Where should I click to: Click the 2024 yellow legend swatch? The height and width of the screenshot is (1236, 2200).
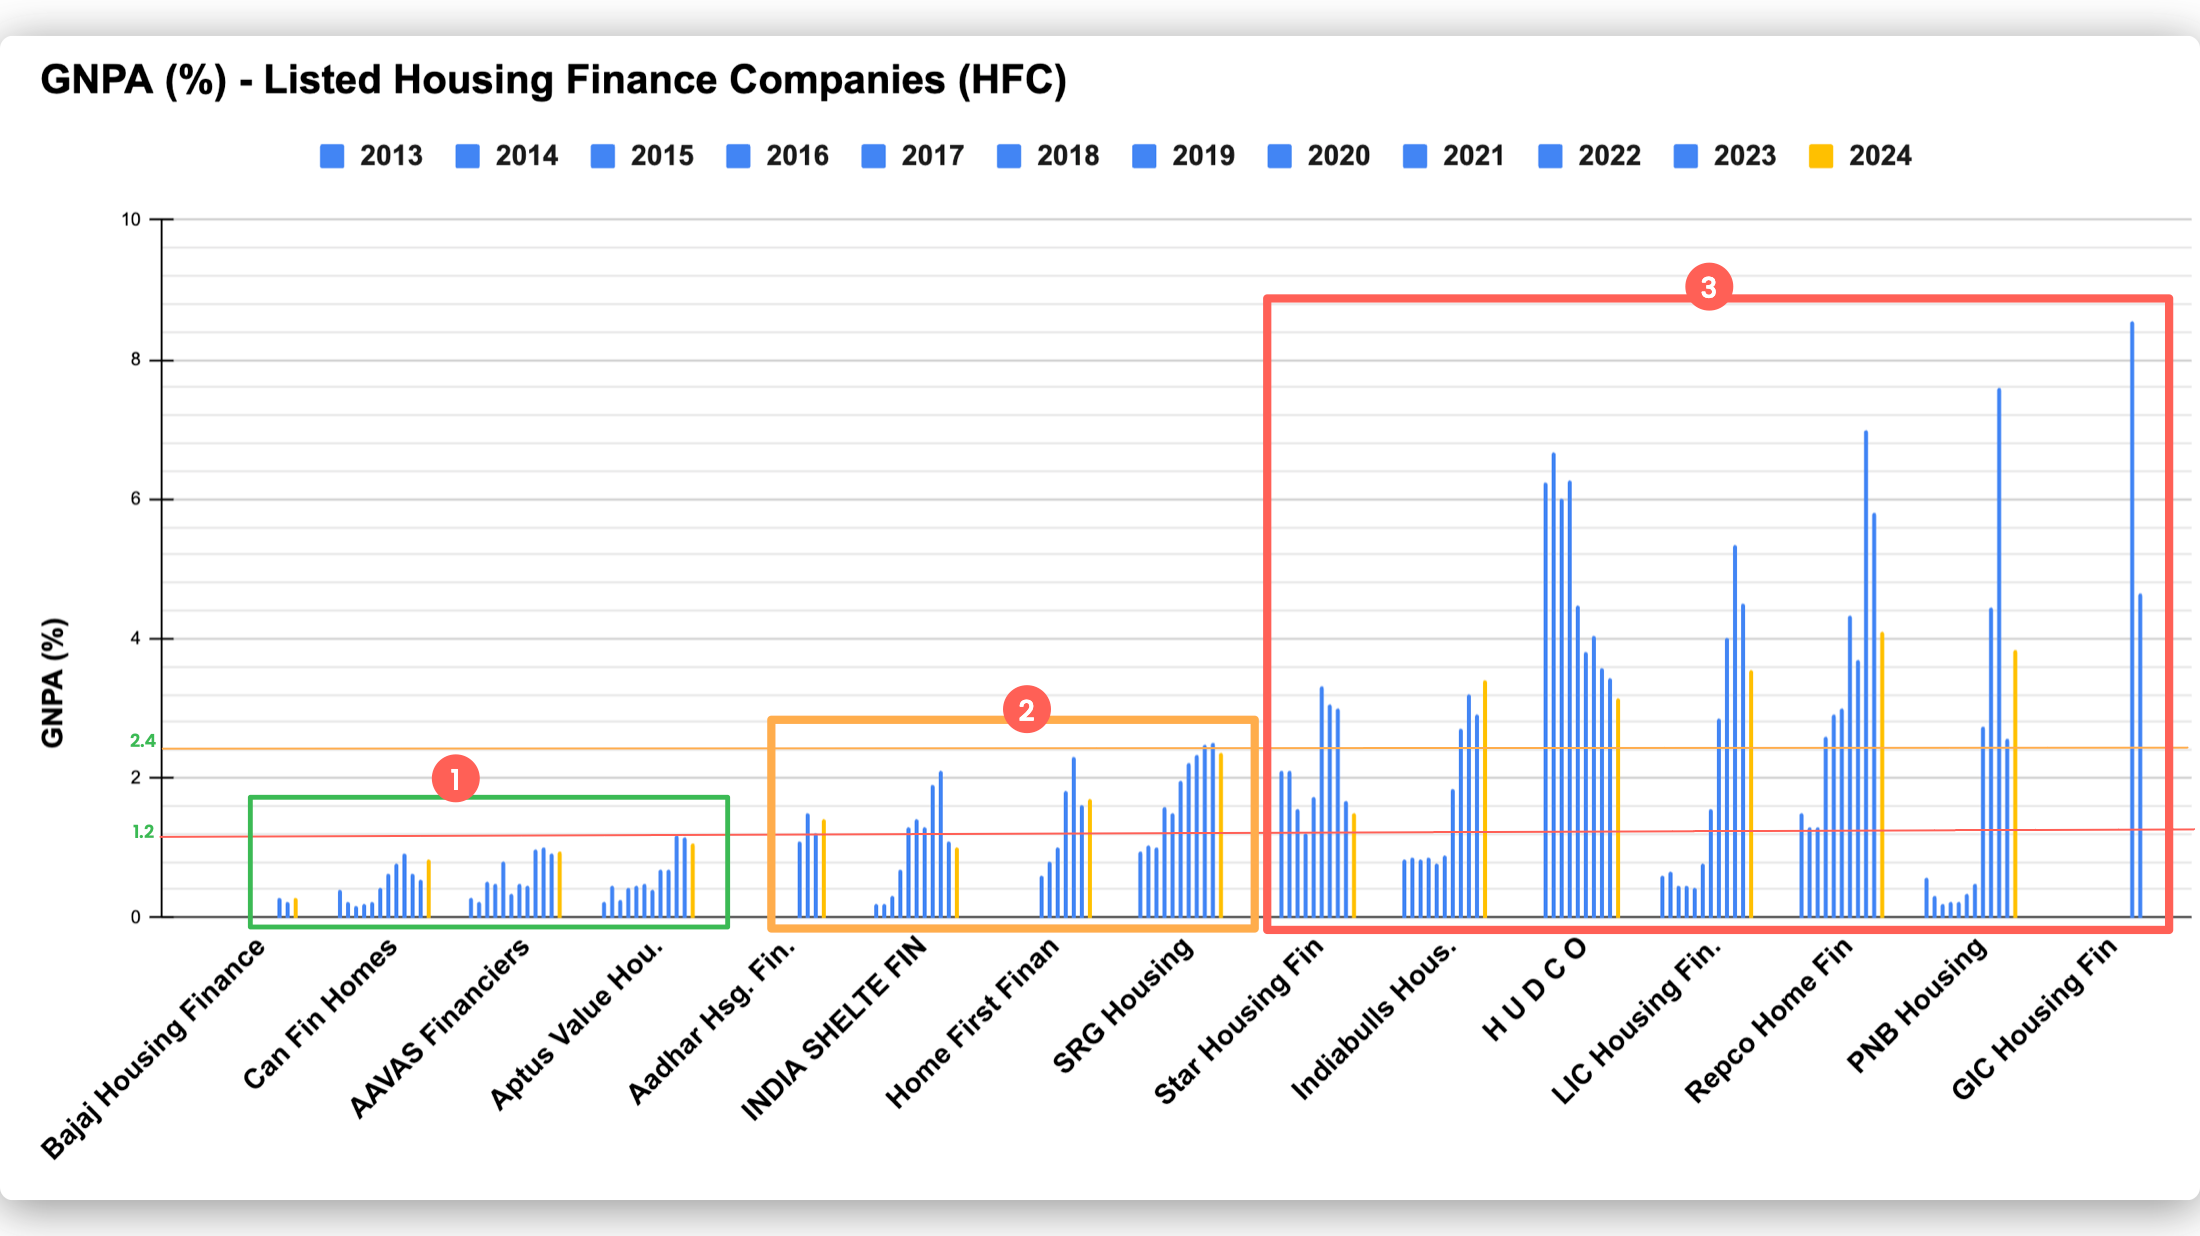[x=1821, y=156]
